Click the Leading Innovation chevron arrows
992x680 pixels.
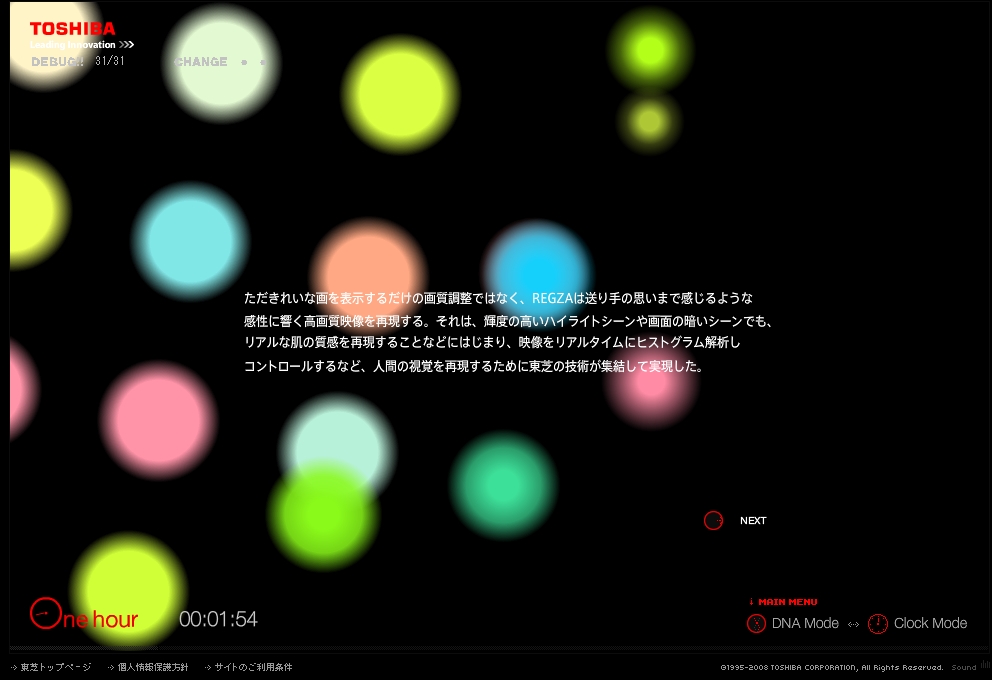pos(126,45)
